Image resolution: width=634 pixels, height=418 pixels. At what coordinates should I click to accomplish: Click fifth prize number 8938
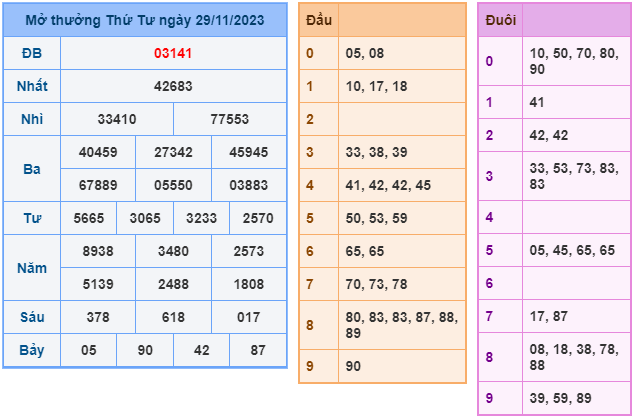(98, 251)
